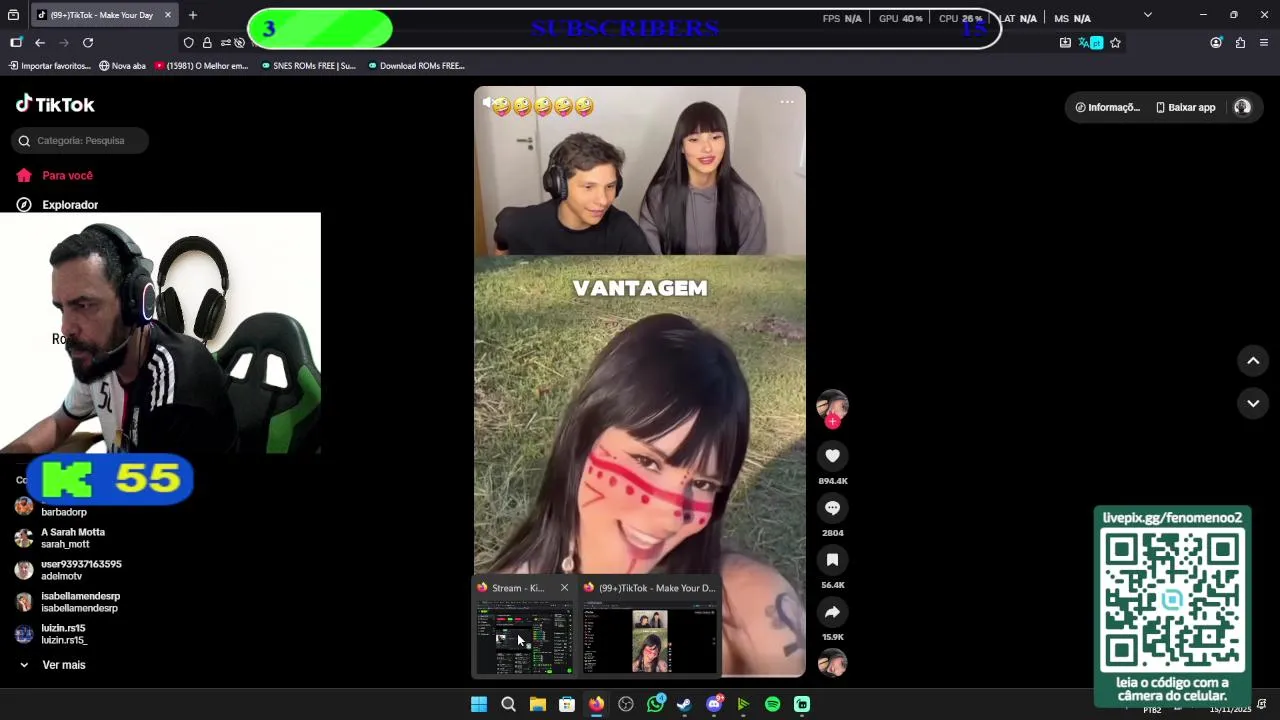Open the Windows Start menu
The image size is (1280, 720).
pos(479,704)
